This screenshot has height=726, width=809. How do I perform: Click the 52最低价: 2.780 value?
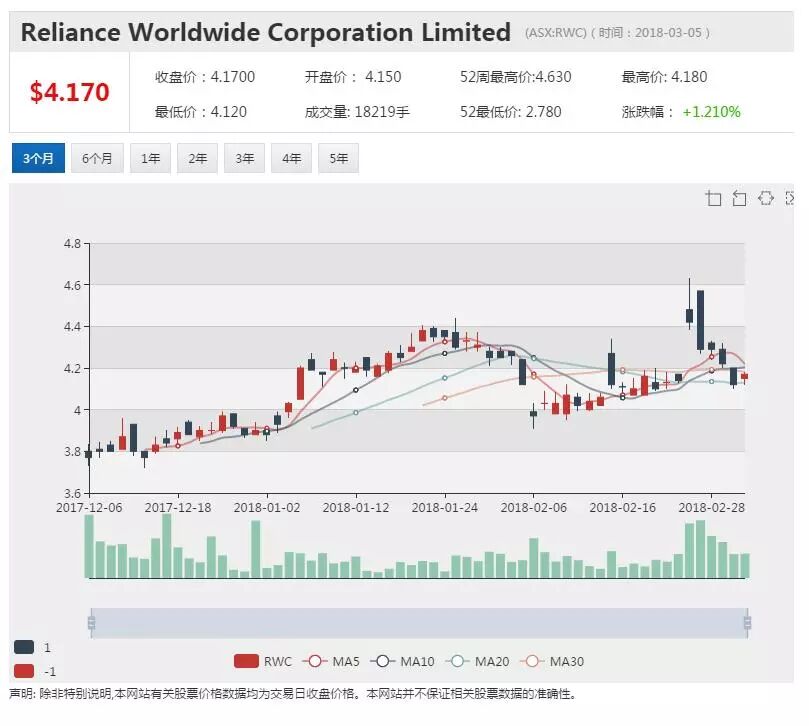click(510, 111)
